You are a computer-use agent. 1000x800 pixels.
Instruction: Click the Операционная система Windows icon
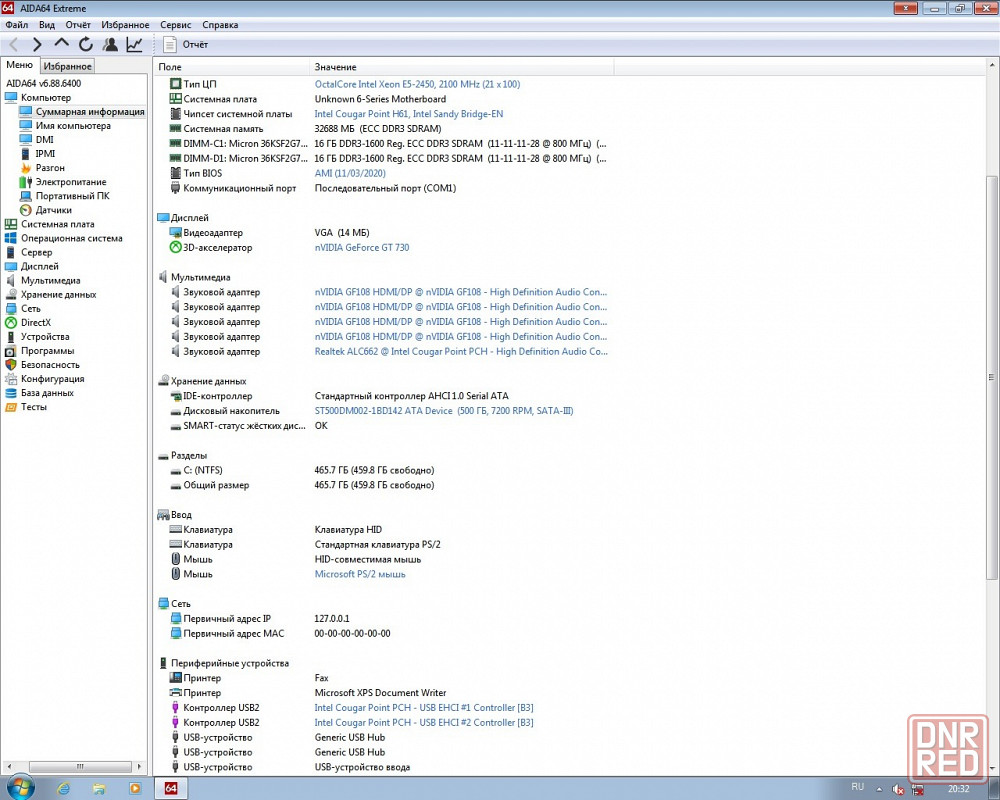[x=11, y=238]
